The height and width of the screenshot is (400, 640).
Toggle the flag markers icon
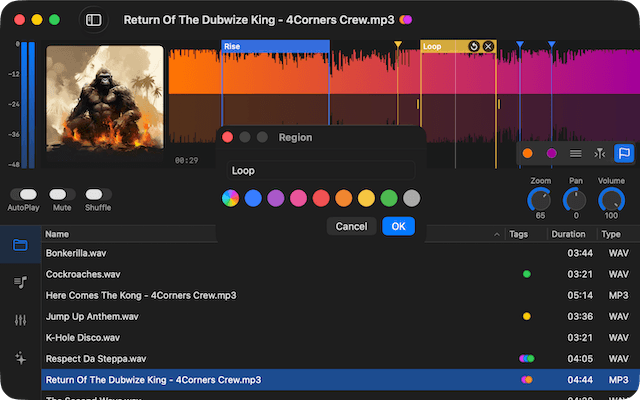coord(624,153)
